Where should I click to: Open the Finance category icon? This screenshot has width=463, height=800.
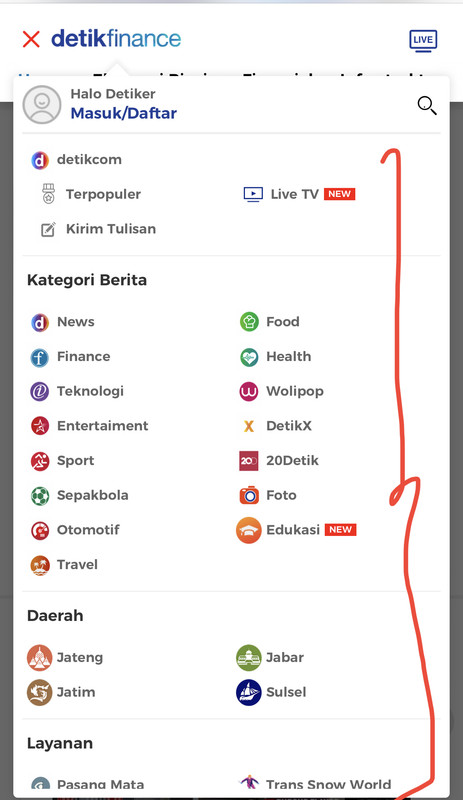40,358
